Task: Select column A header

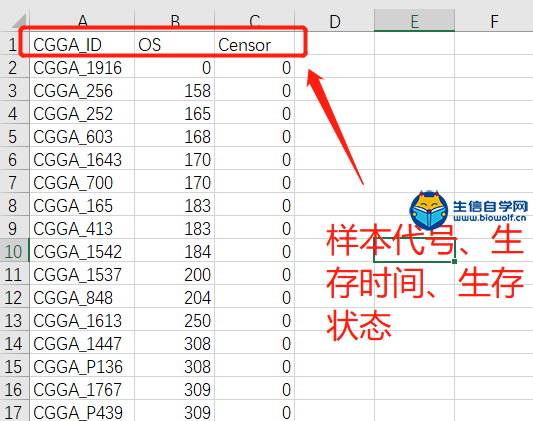Action: pos(82,20)
